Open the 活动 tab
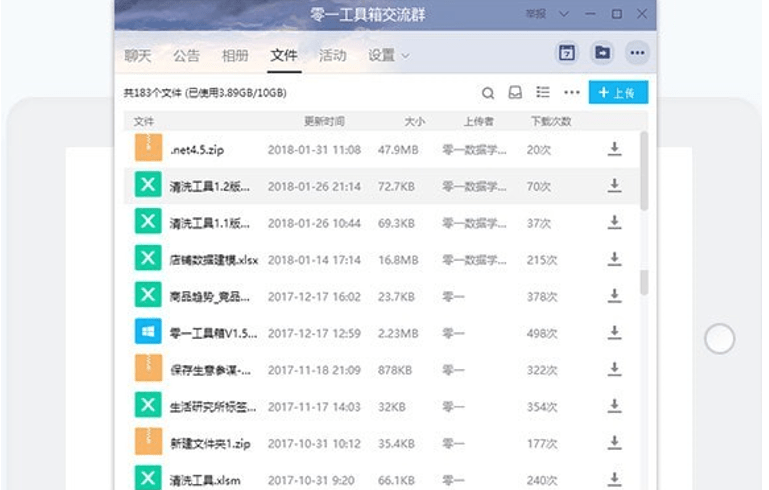 [333, 55]
